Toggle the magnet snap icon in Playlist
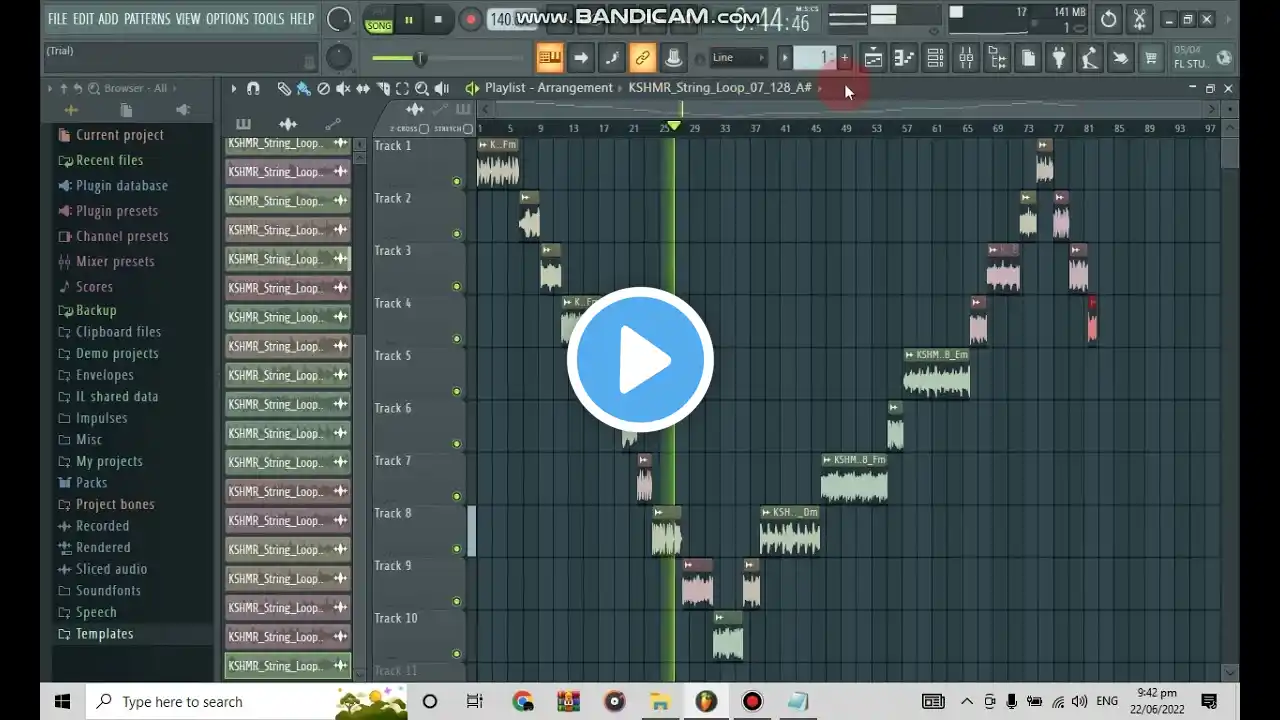The image size is (1280, 720). (x=253, y=88)
